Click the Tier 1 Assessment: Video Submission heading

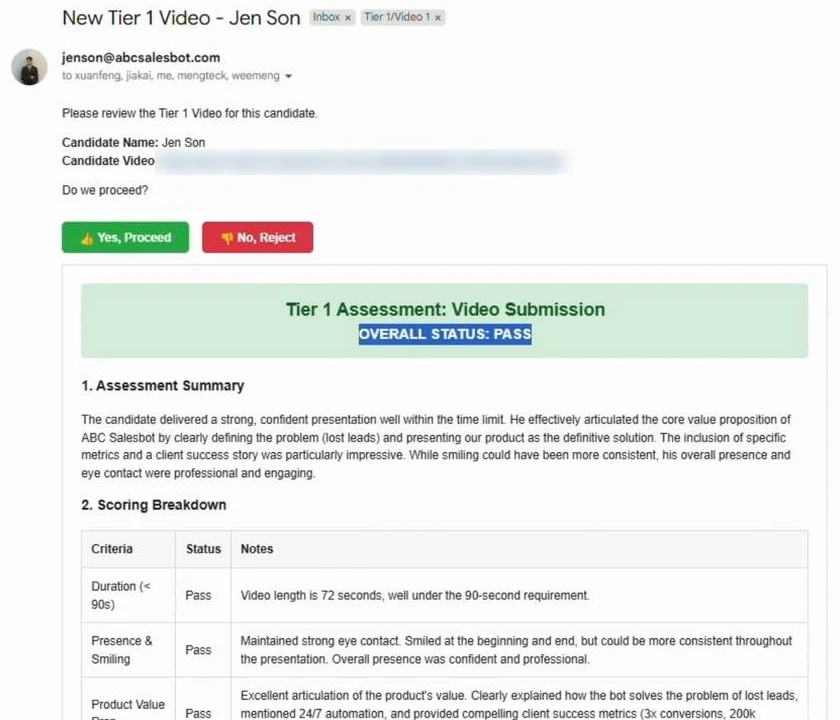click(x=445, y=309)
